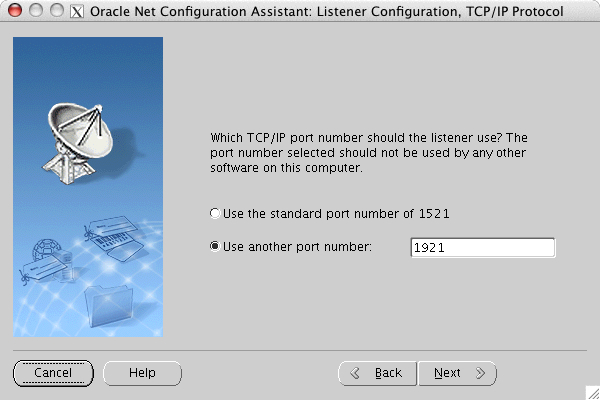Focus the port number field showing 1921
This screenshot has width=600, height=400.
coord(482,248)
